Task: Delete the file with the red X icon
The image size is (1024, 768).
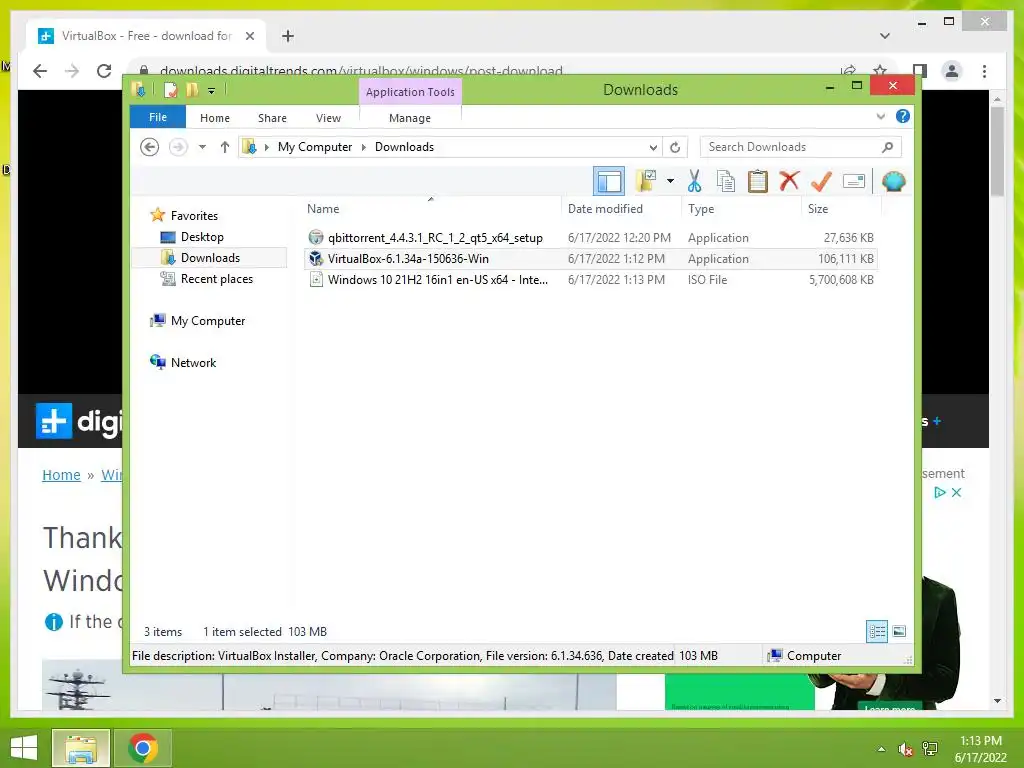Action: [x=789, y=181]
